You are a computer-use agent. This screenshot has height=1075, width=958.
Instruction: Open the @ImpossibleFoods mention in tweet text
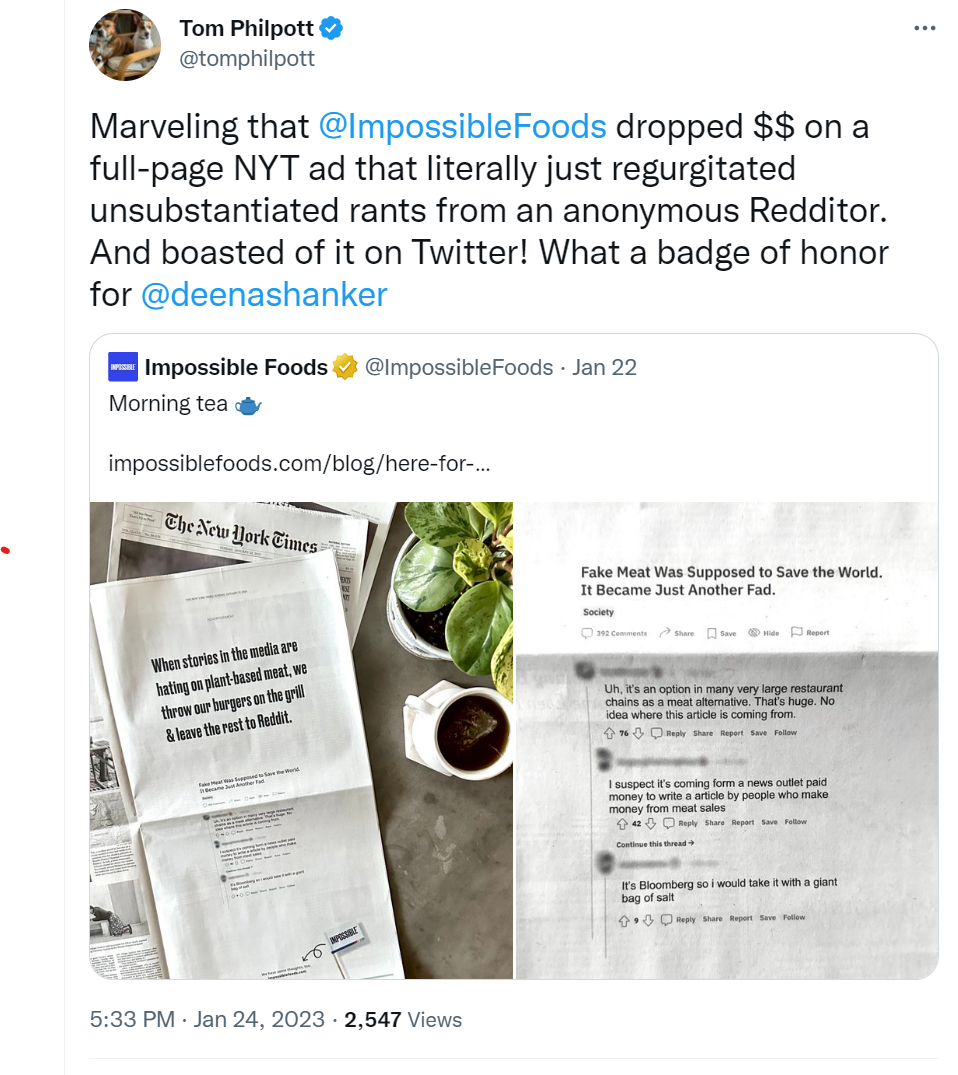[462, 127]
